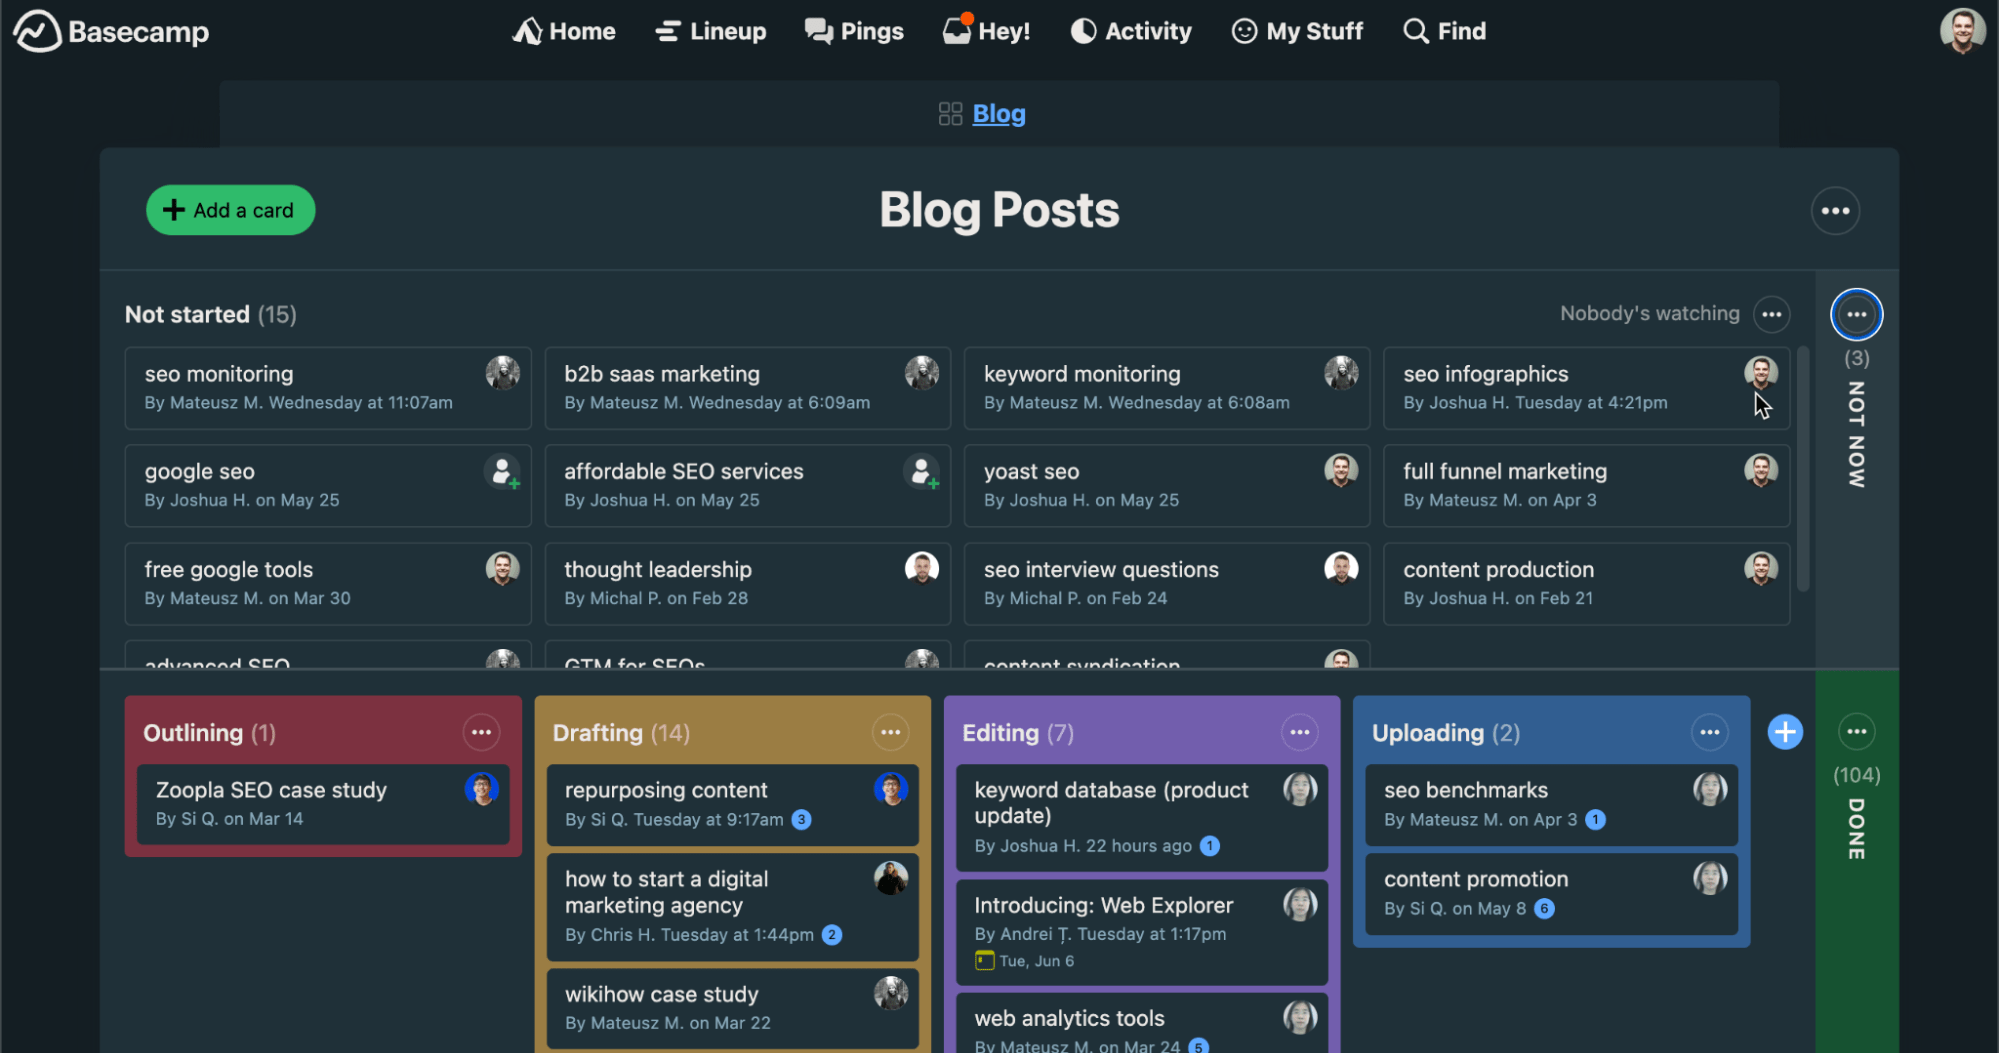
Task: Click the avatar on keyword monitoring card
Action: tap(1341, 373)
